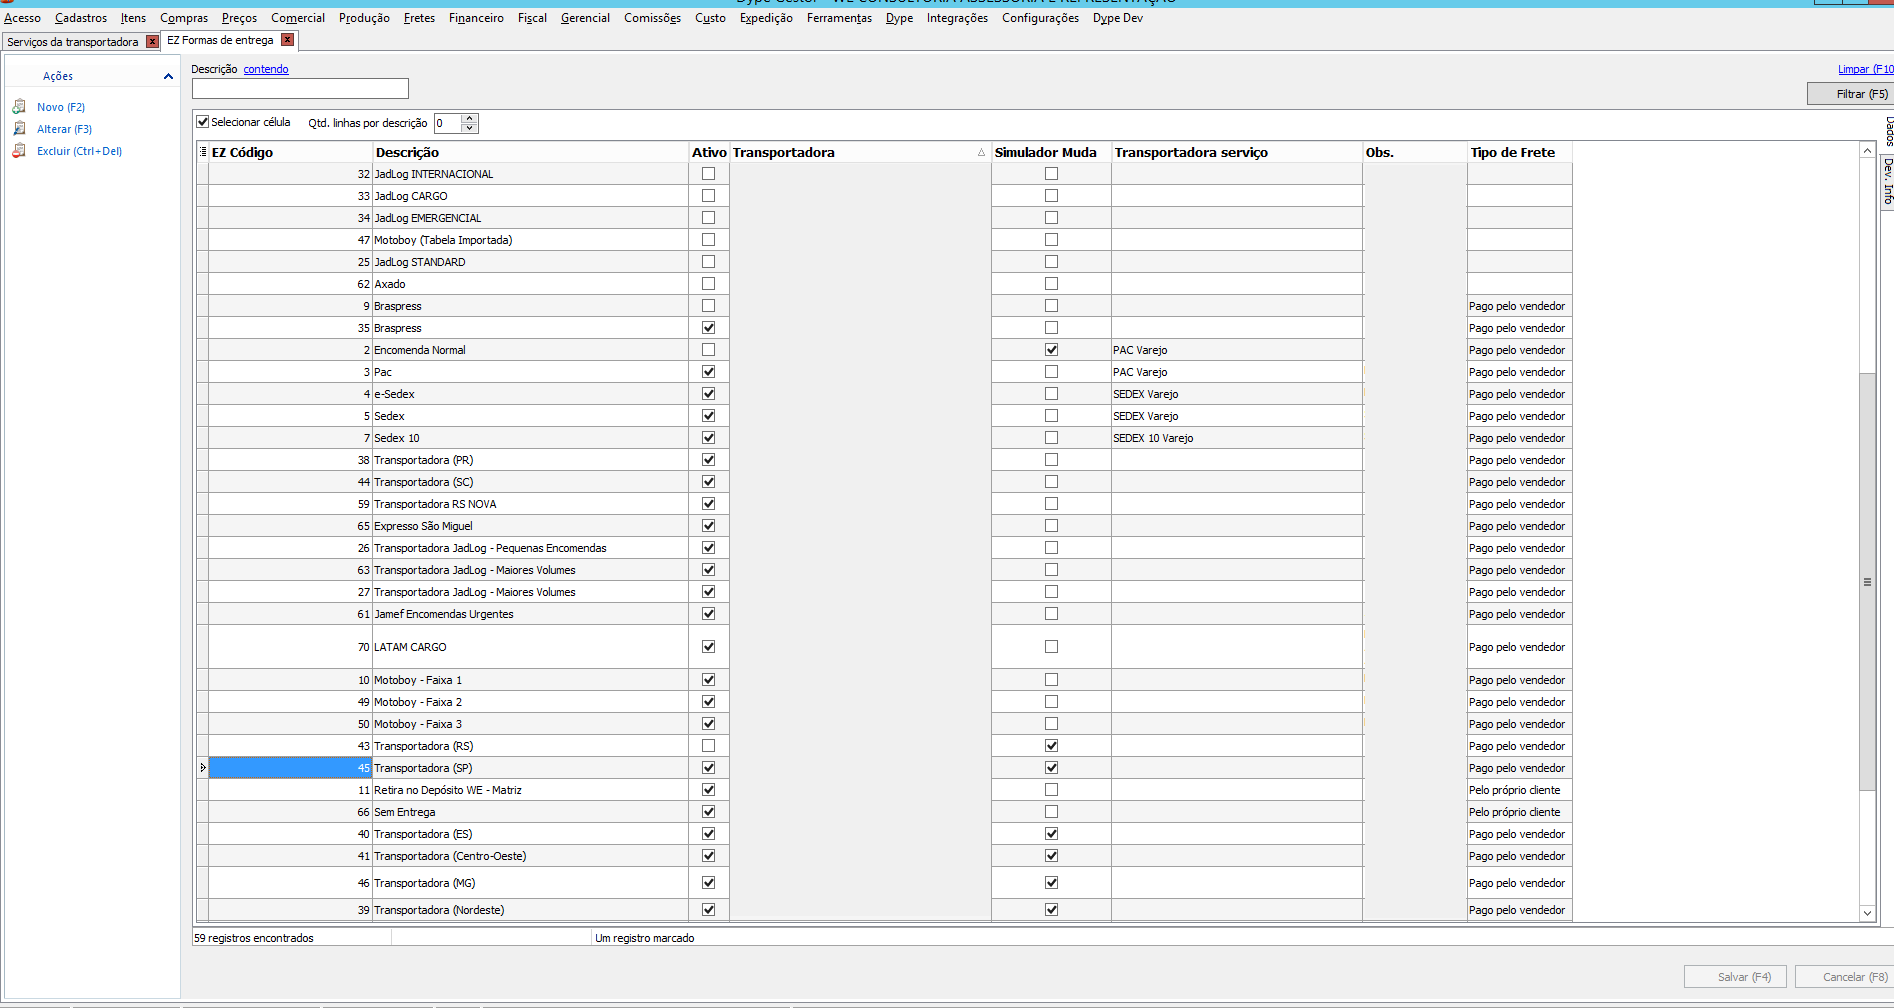1894x1008 pixels.
Task: Open the Acesso menu
Action: coord(22,18)
